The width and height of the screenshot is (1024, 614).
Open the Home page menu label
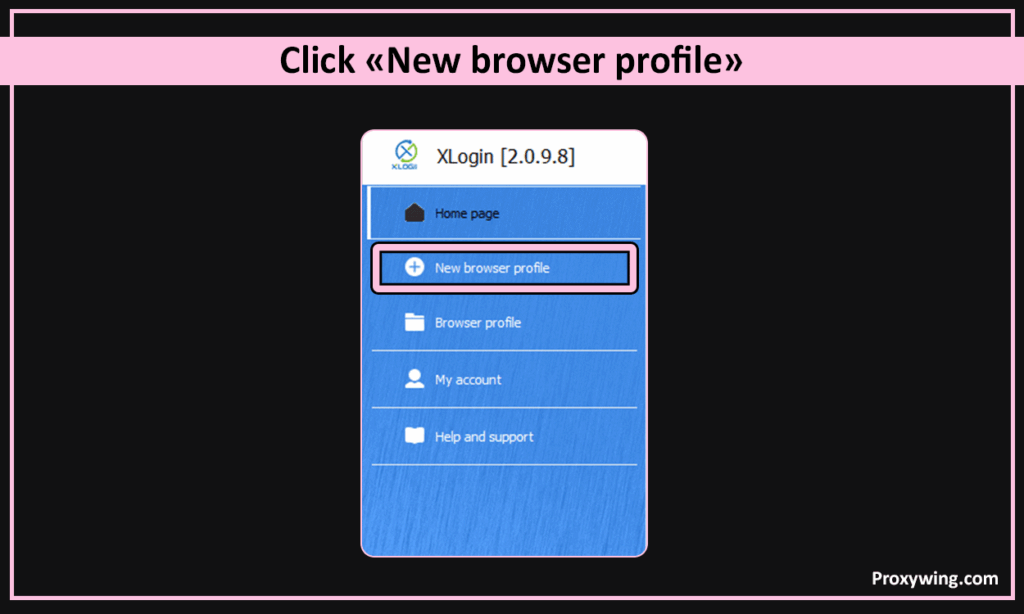point(467,214)
